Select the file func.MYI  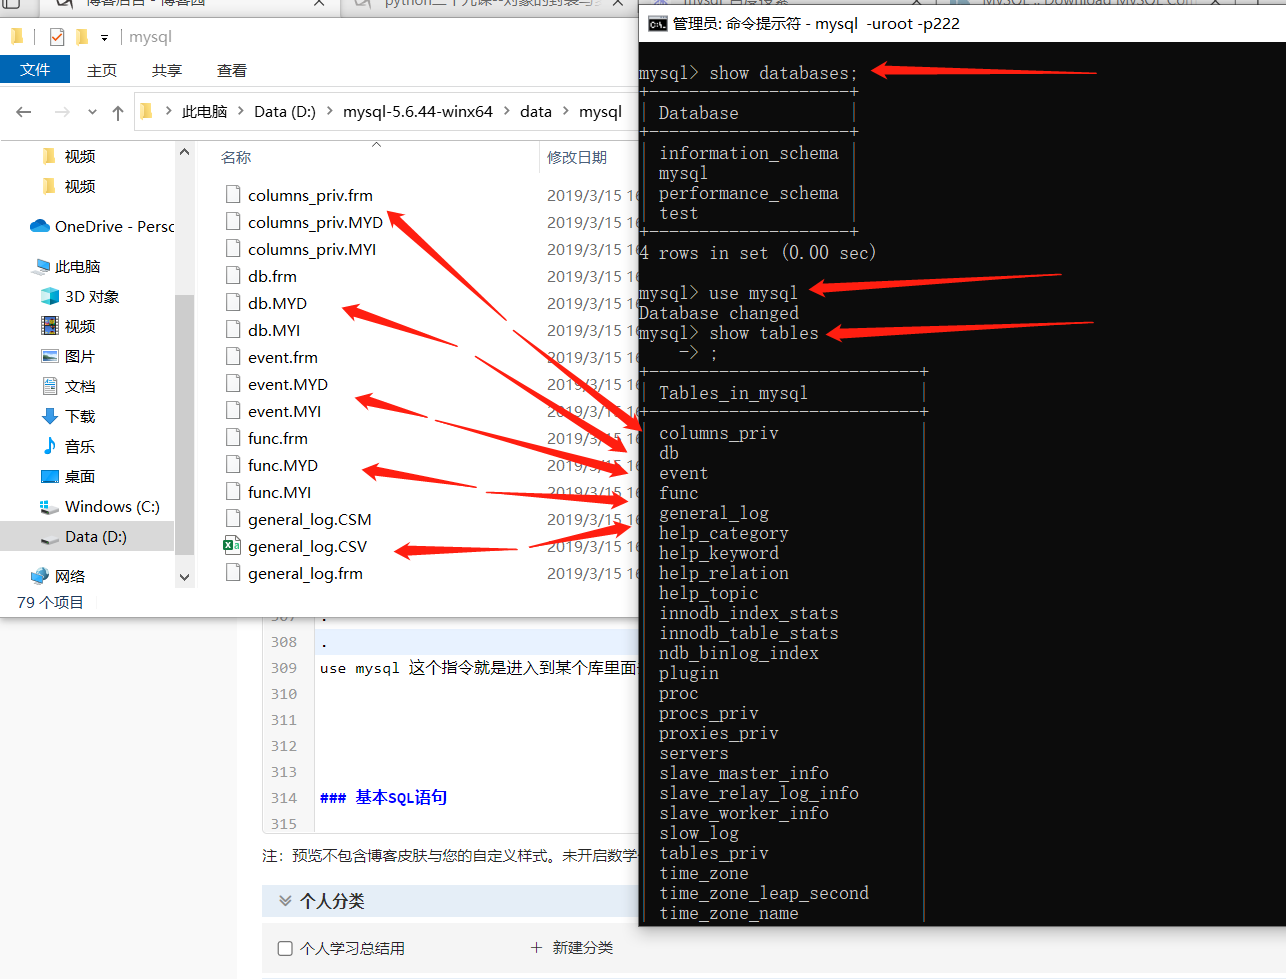pyautogui.click(x=279, y=492)
